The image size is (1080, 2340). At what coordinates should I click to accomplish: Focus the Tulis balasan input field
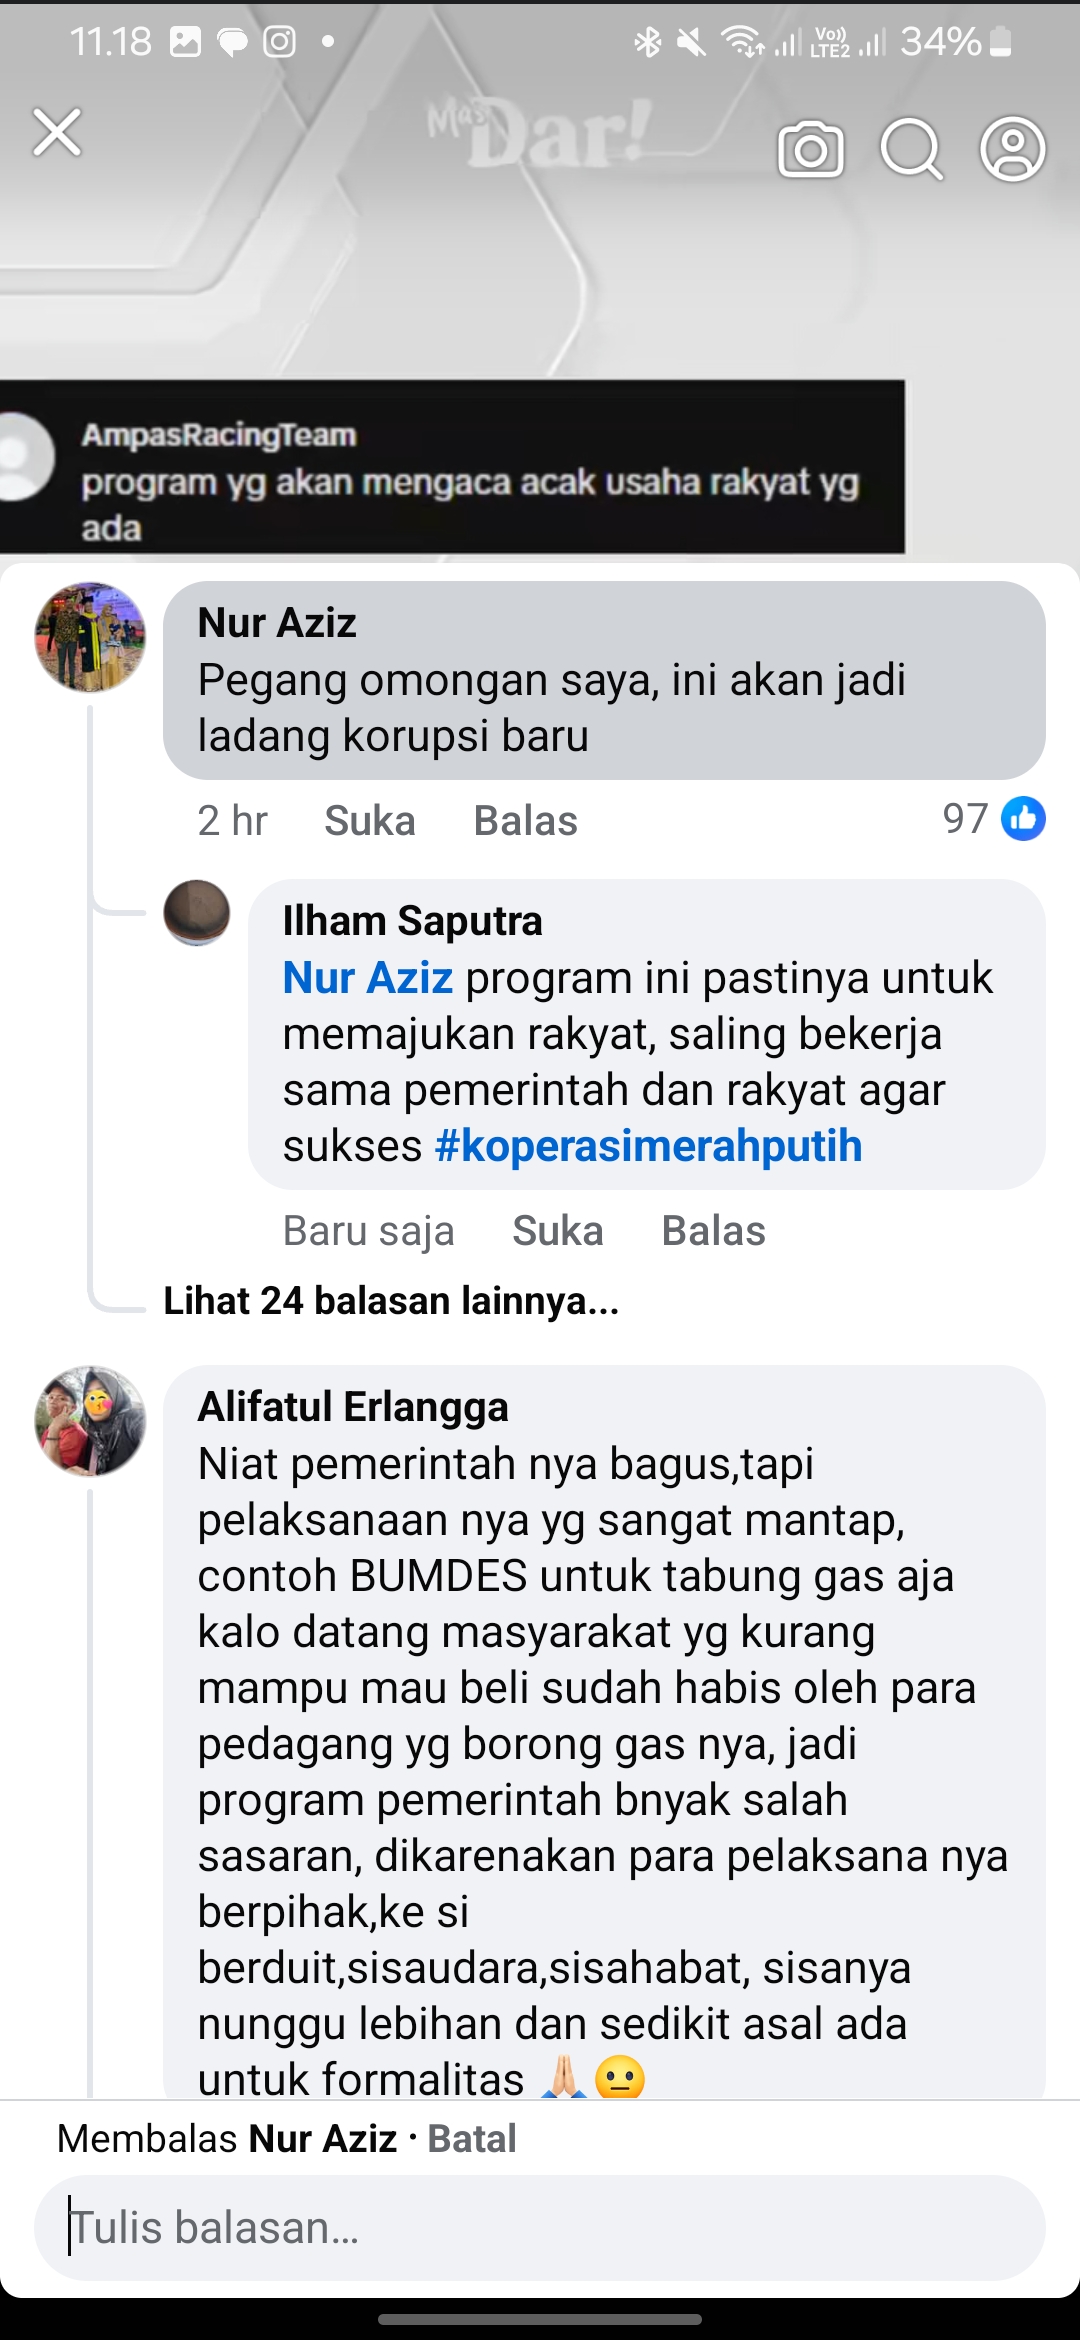(540, 2228)
